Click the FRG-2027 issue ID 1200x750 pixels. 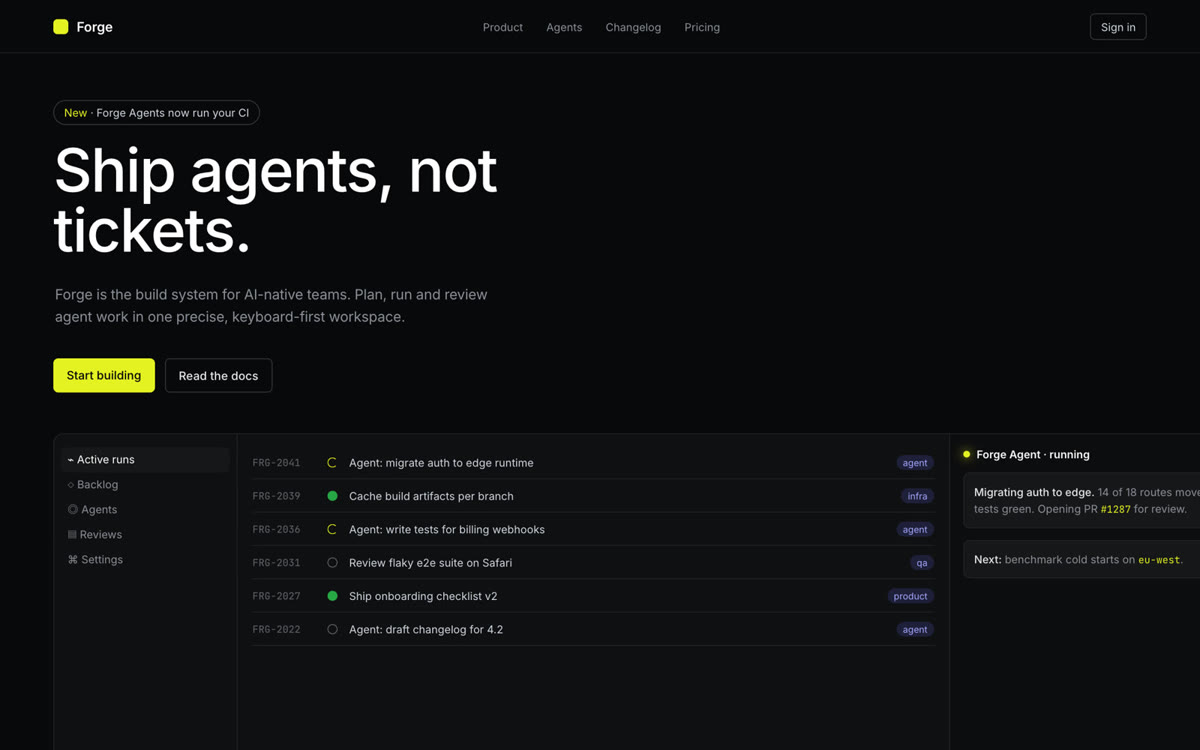pyautogui.click(x=276, y=596)
